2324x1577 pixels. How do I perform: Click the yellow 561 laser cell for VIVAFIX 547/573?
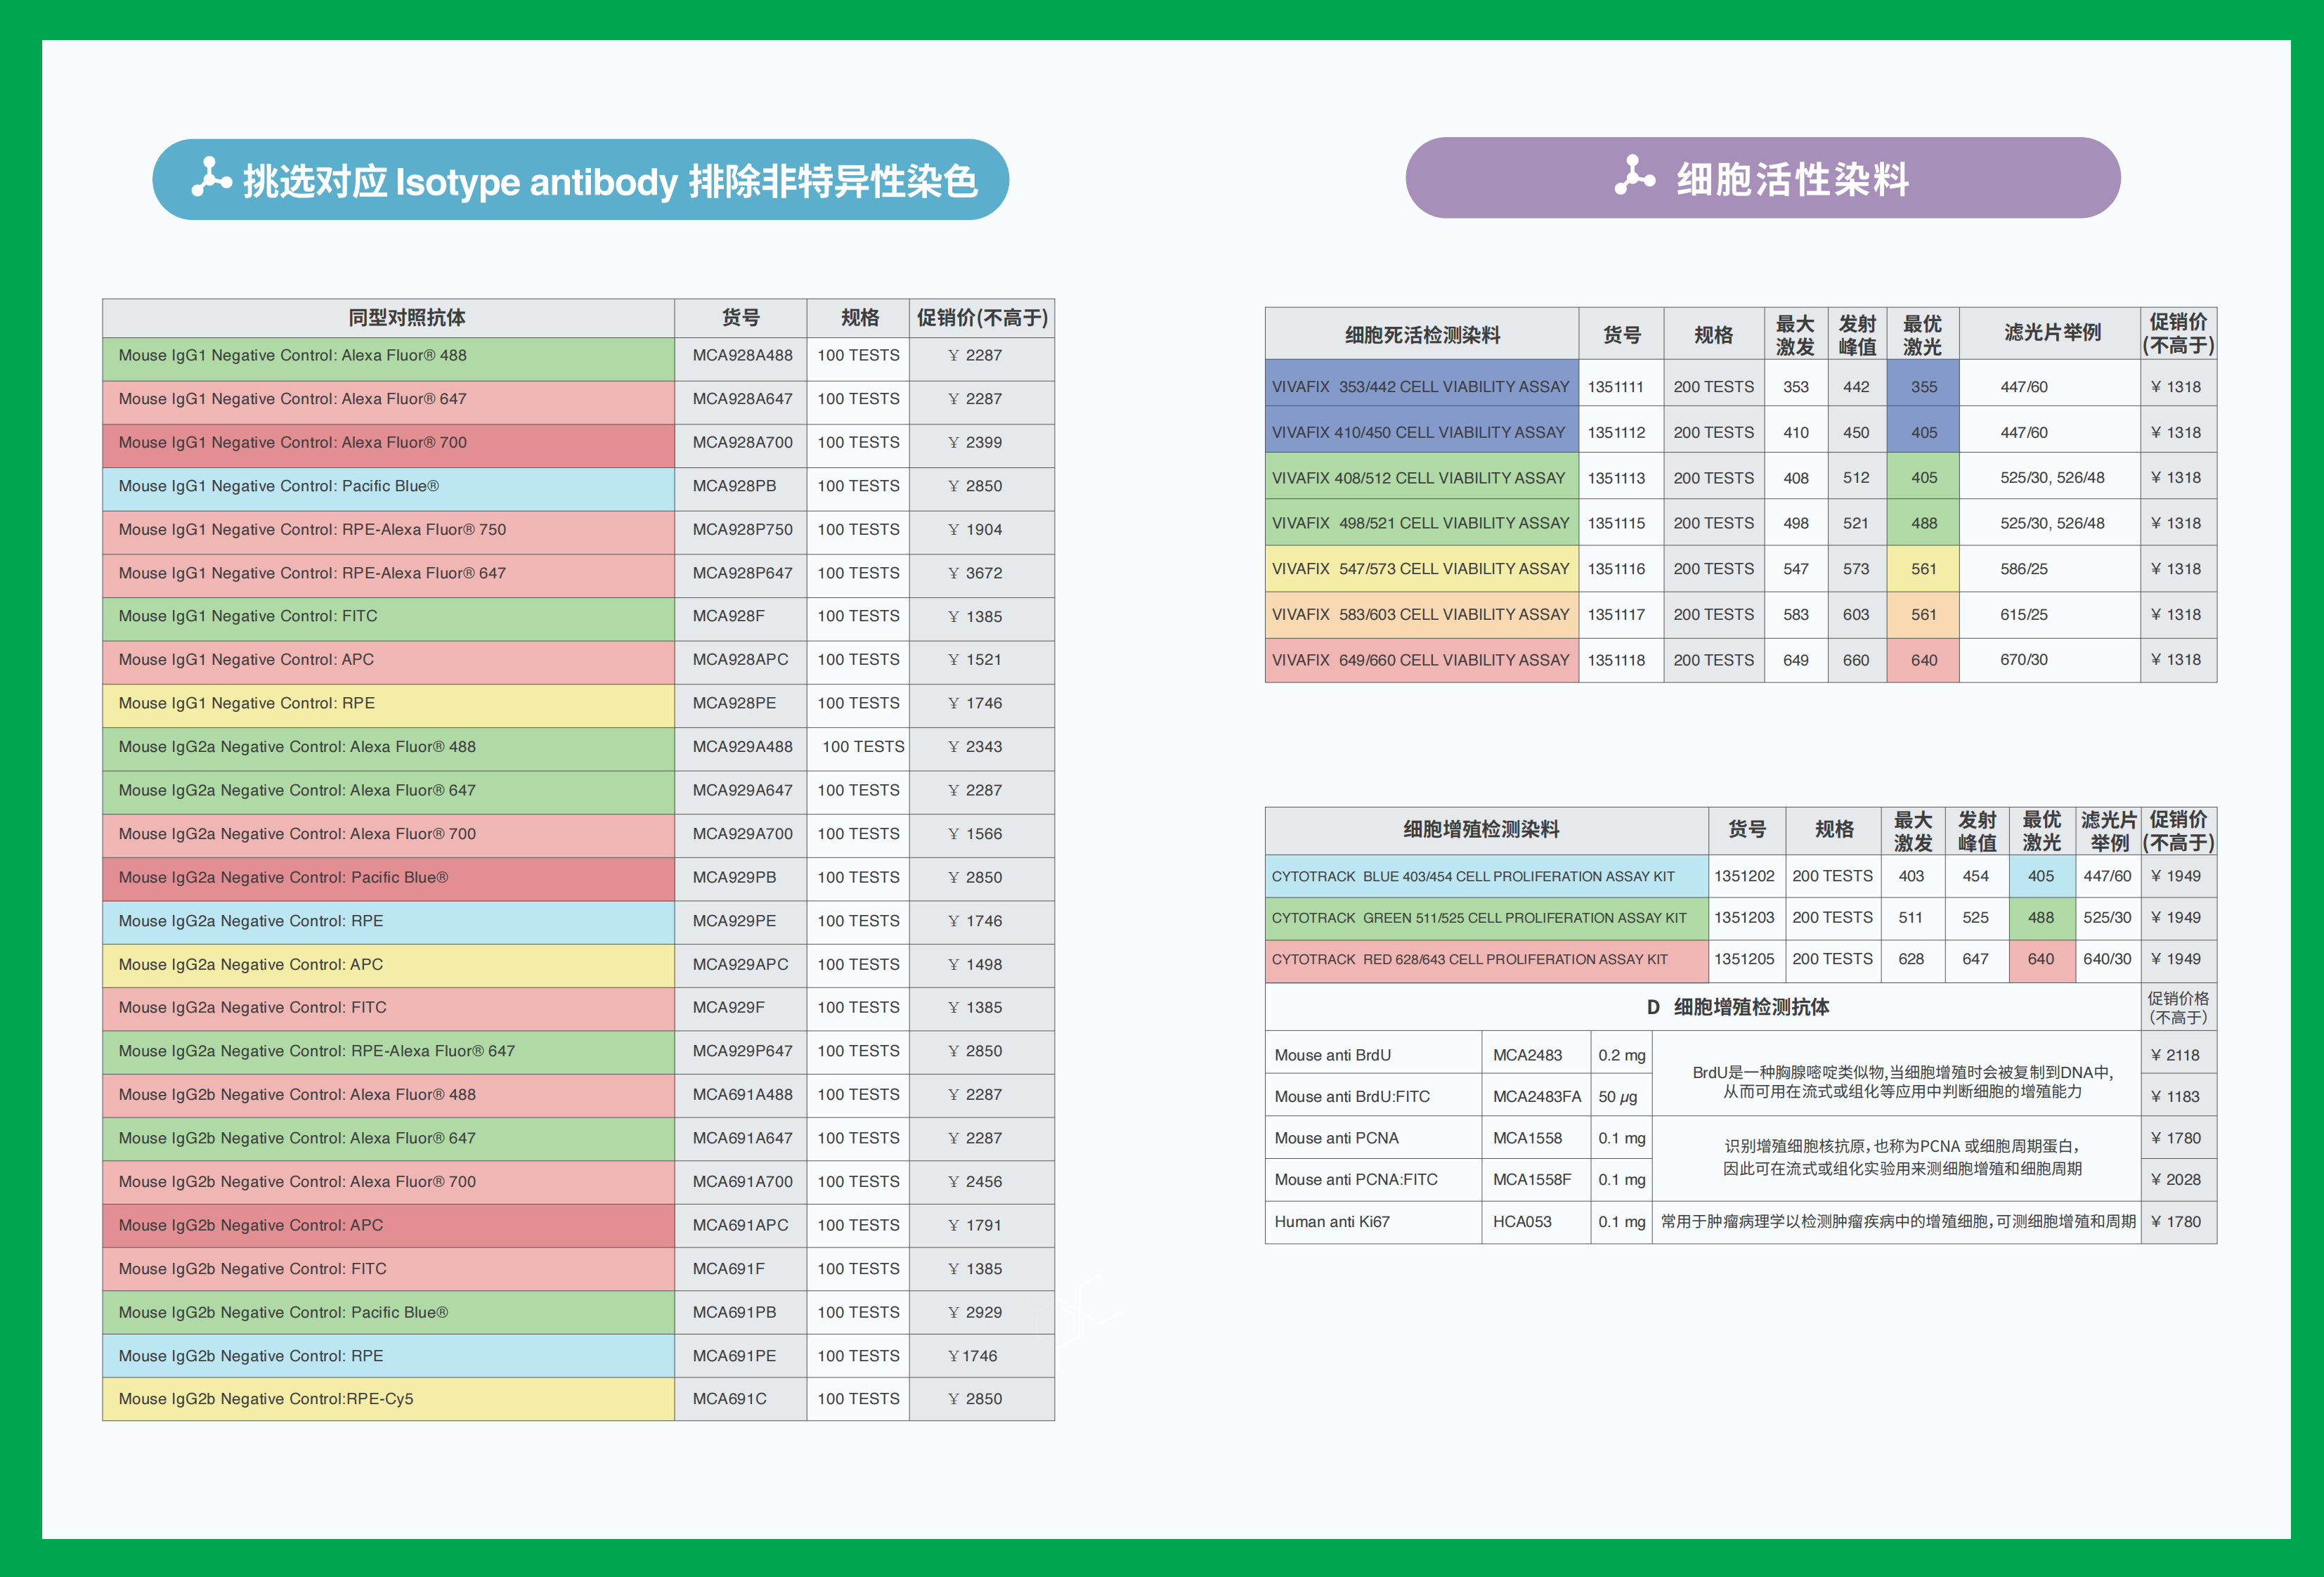click(x=1923, y=569)
